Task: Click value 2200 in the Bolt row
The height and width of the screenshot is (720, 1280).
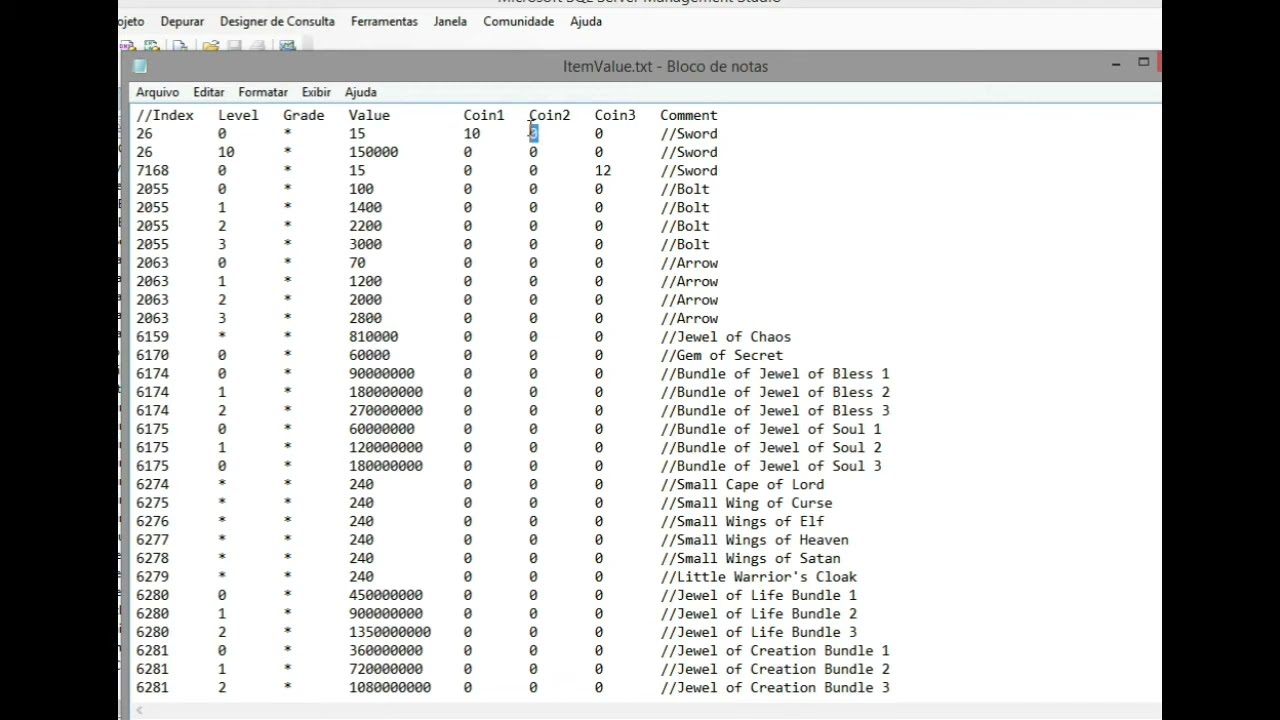Action: click(x=365, y=226)
